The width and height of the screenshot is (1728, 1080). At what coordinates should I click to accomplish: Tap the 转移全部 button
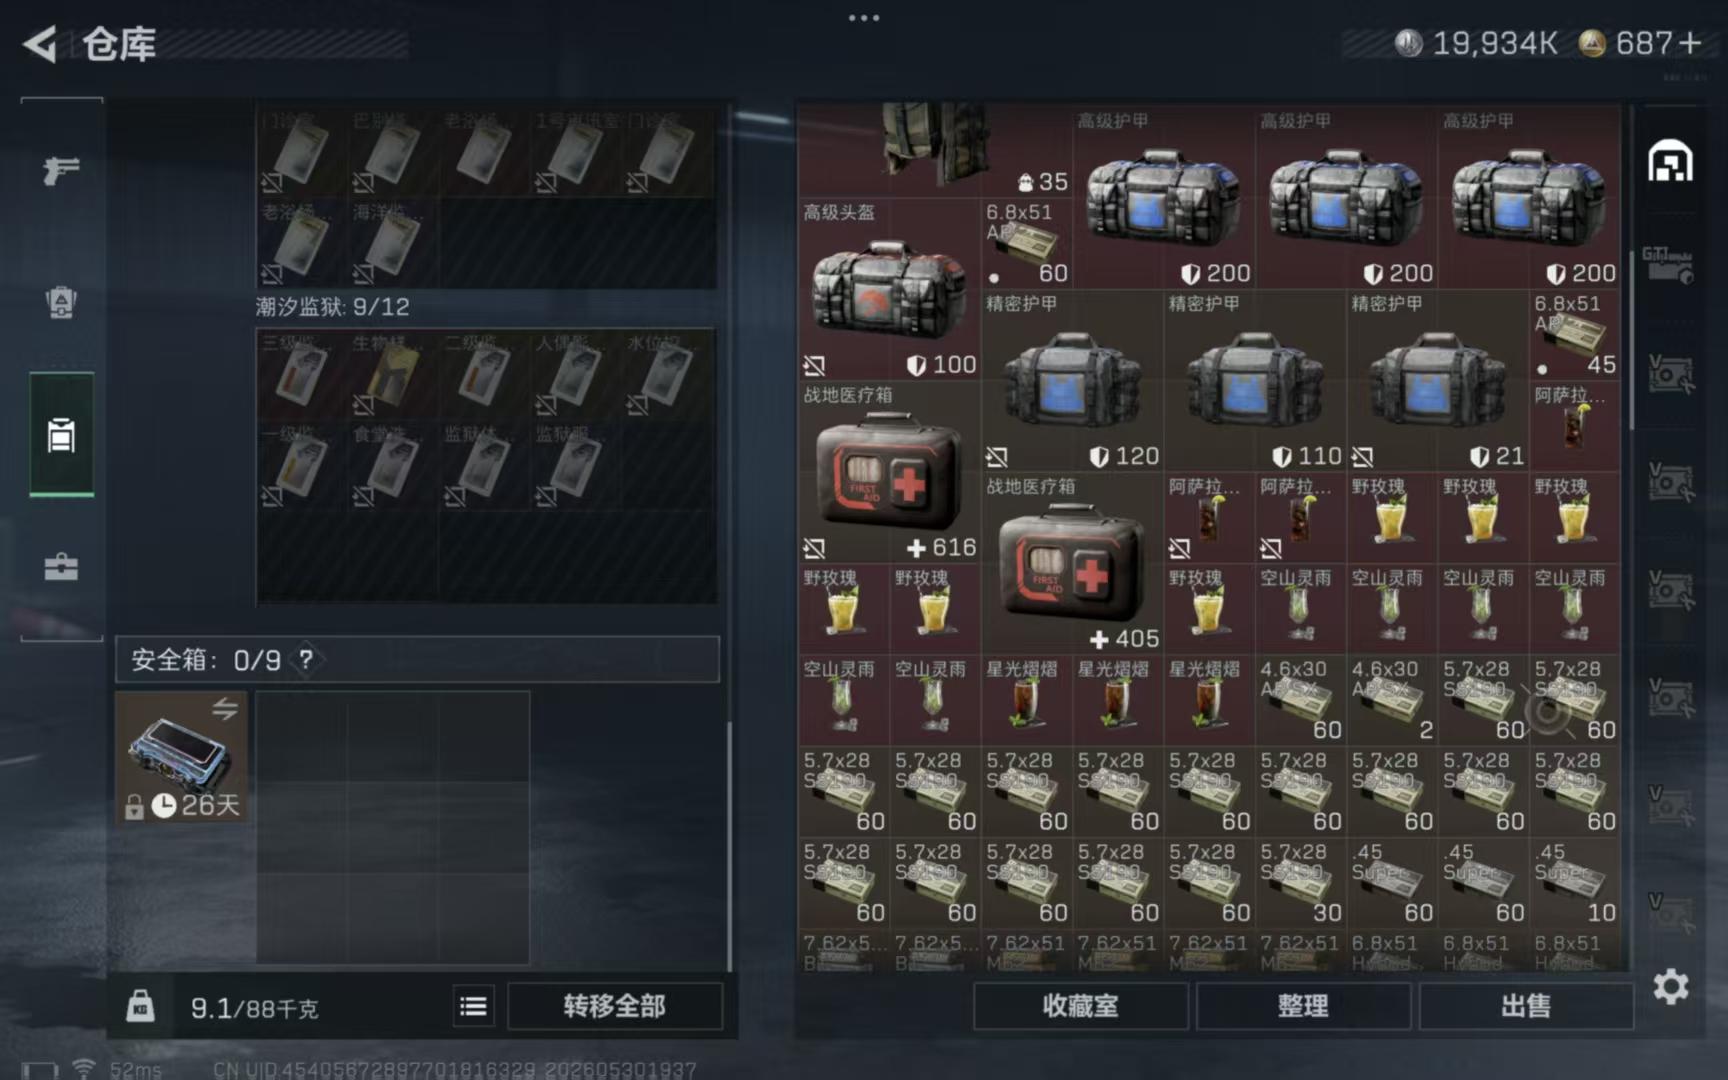pyautogui.click(x=614, y=1006)
